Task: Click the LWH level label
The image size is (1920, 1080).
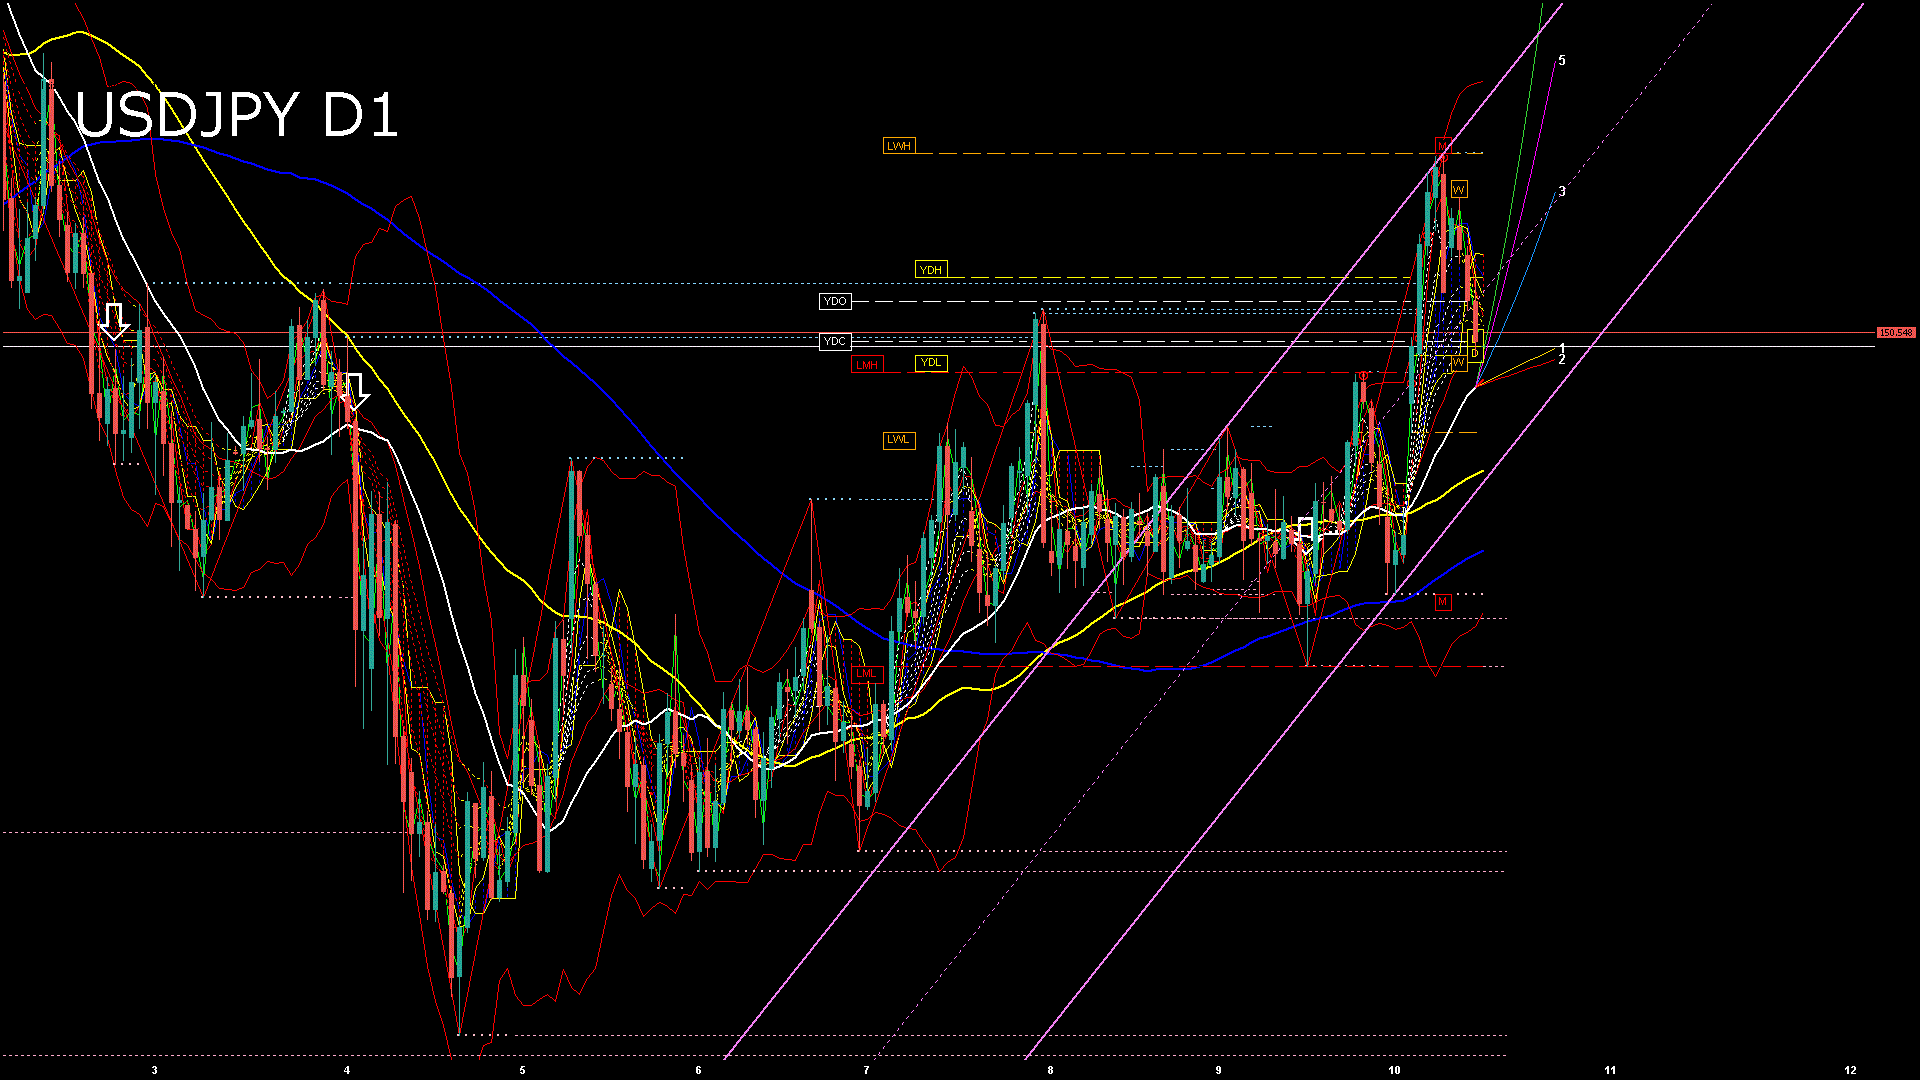Action: (x=898, y=146)
